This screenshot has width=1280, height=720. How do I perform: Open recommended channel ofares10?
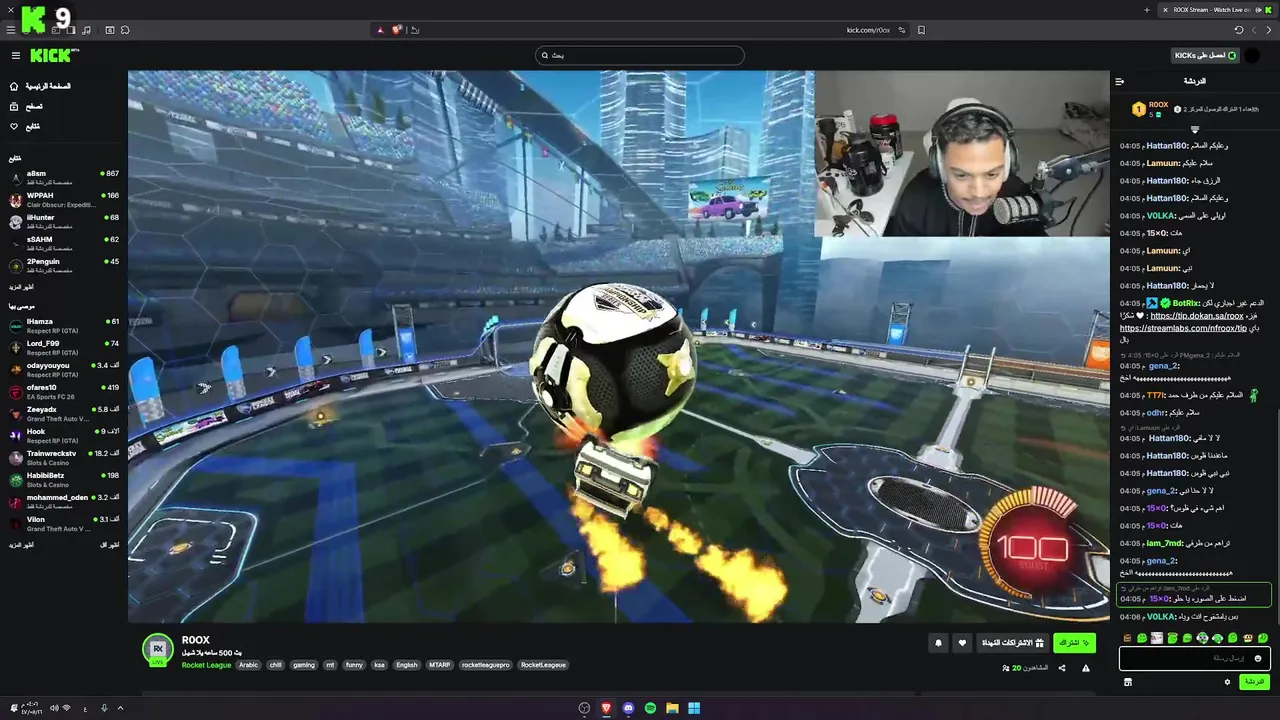[64, 391]
